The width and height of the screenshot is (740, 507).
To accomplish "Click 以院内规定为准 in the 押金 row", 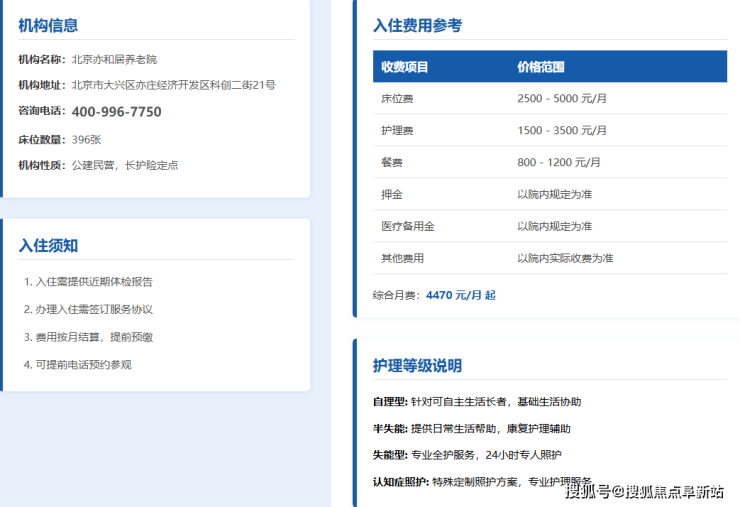I will coord(555,194).
